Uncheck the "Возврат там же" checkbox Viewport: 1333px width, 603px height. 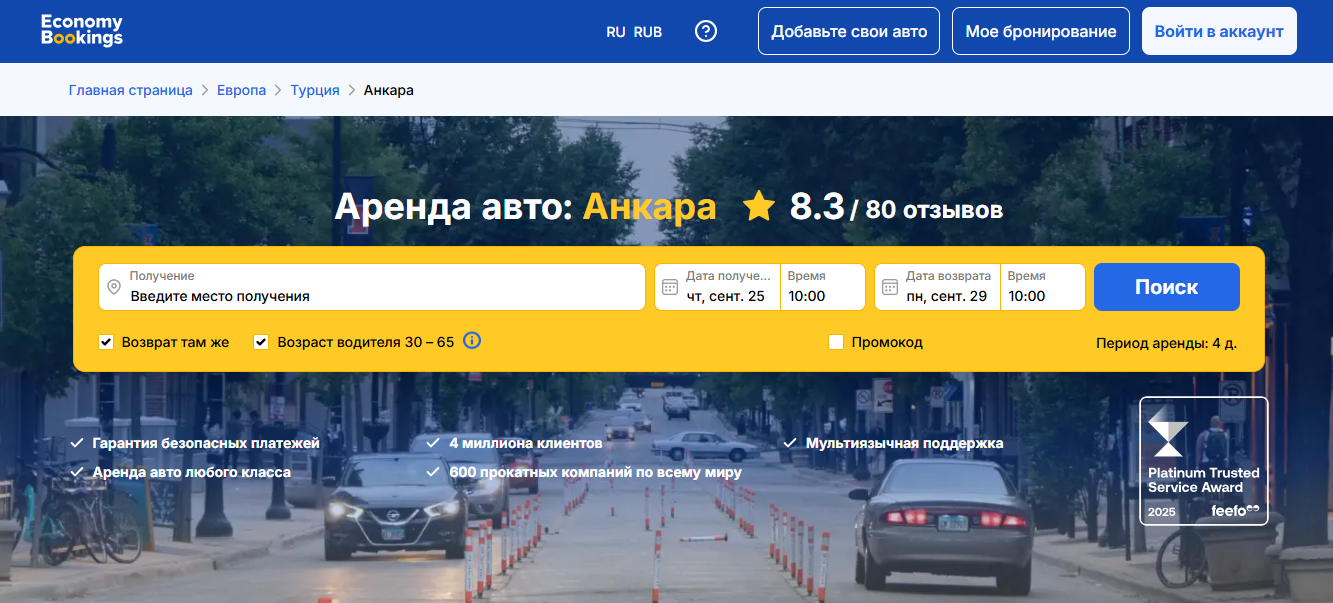(106, 342)
